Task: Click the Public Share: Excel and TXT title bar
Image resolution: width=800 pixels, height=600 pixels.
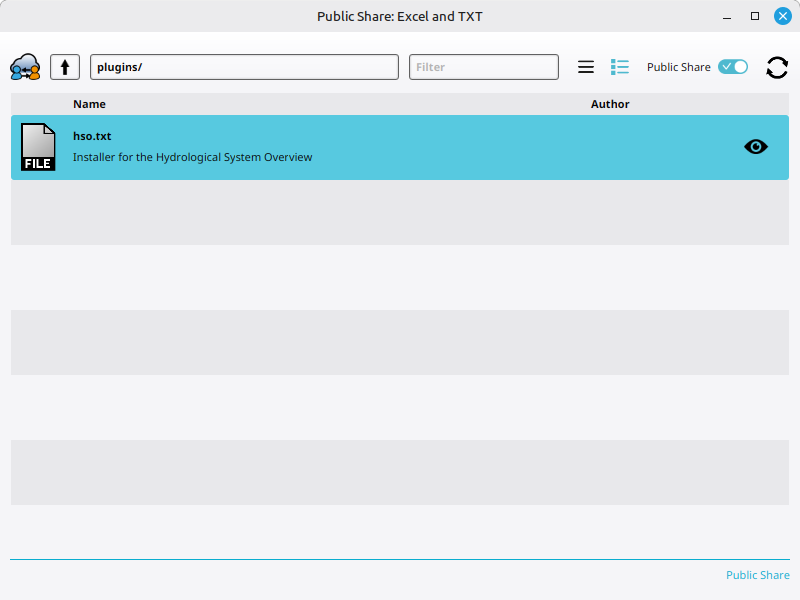Action: click(400, 16)
